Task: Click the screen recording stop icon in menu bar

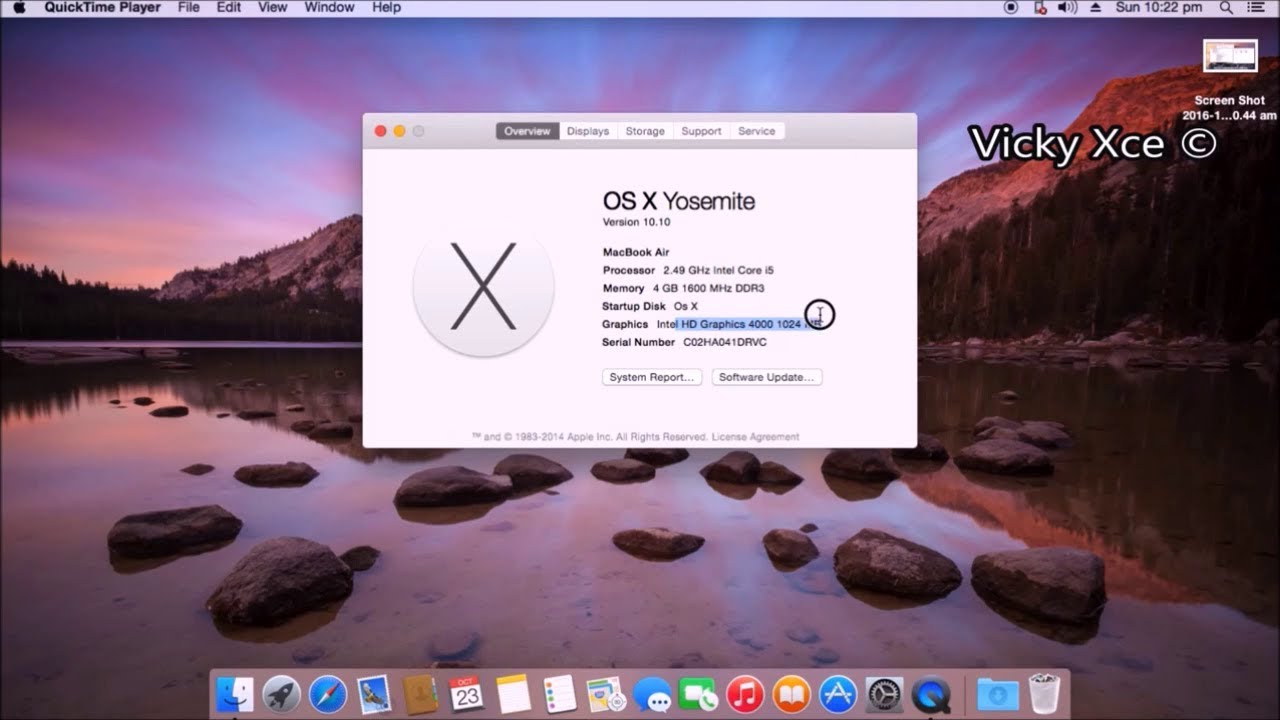Action: click(1010, 7)
